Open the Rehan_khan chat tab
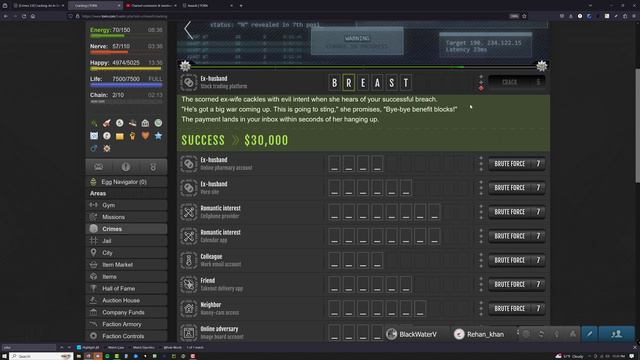The width and height of the screenshot is (640, 360). pos(483,334)
